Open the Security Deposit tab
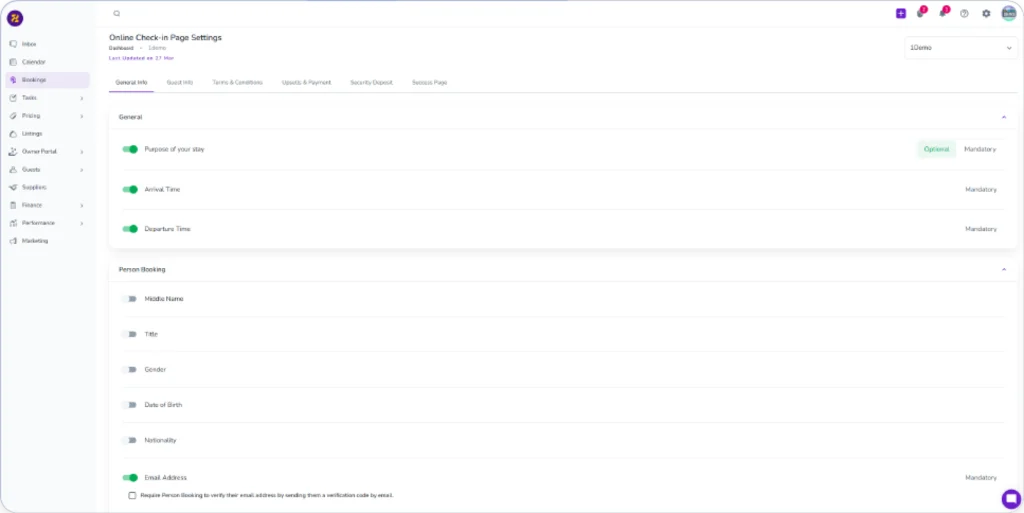Viewport: 1024px width, 513px height. tap(371, 82)
